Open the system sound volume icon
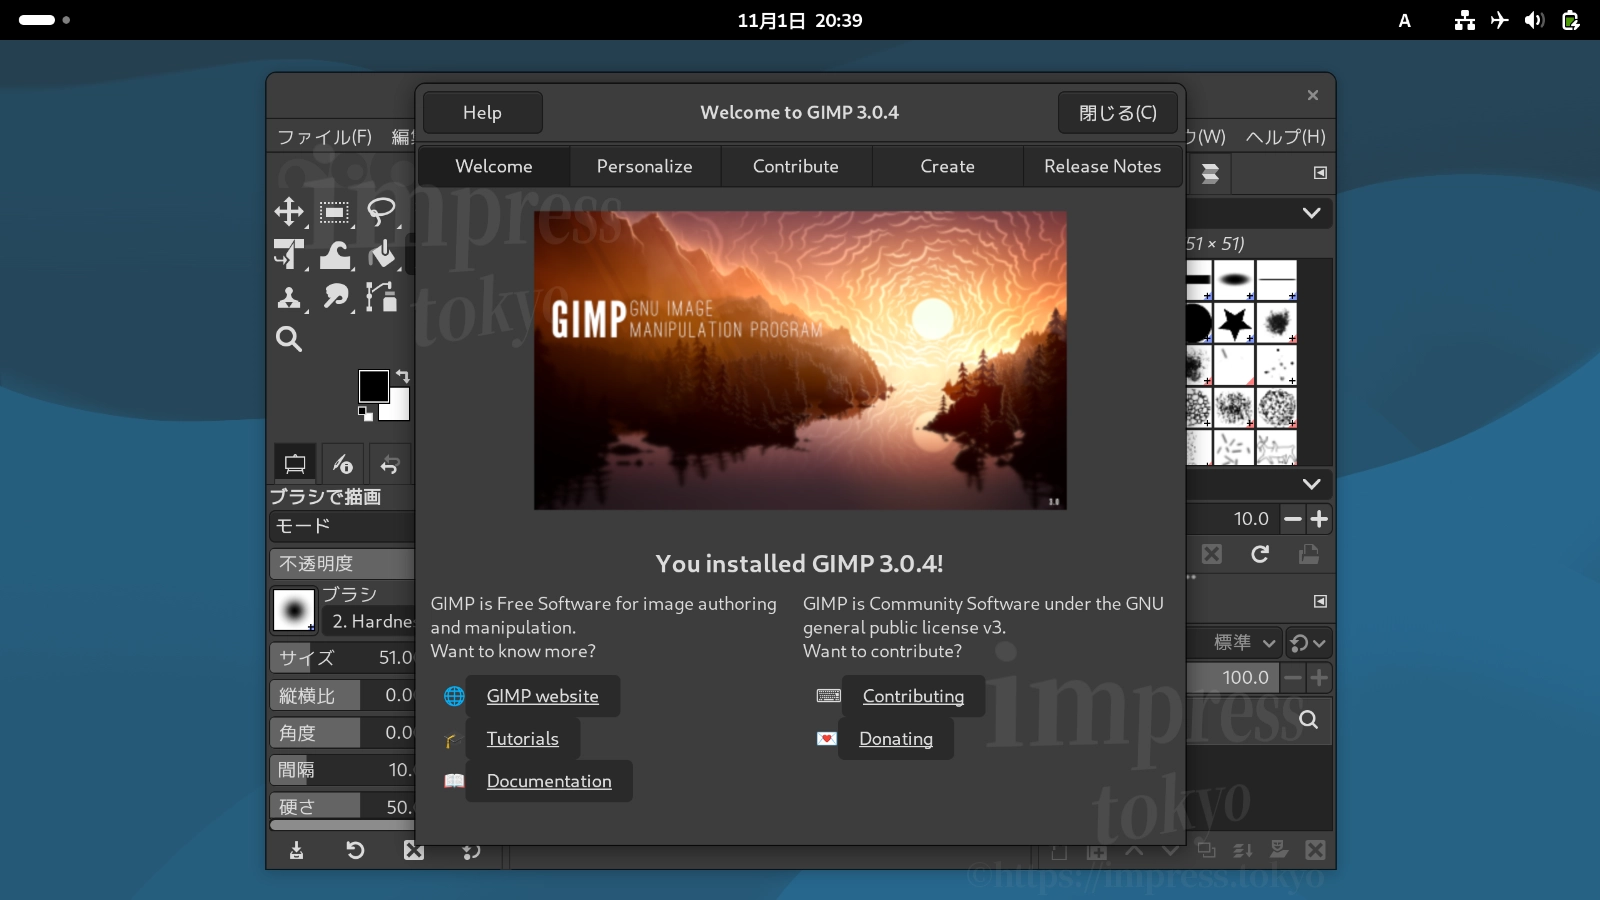 (1534, 20)
